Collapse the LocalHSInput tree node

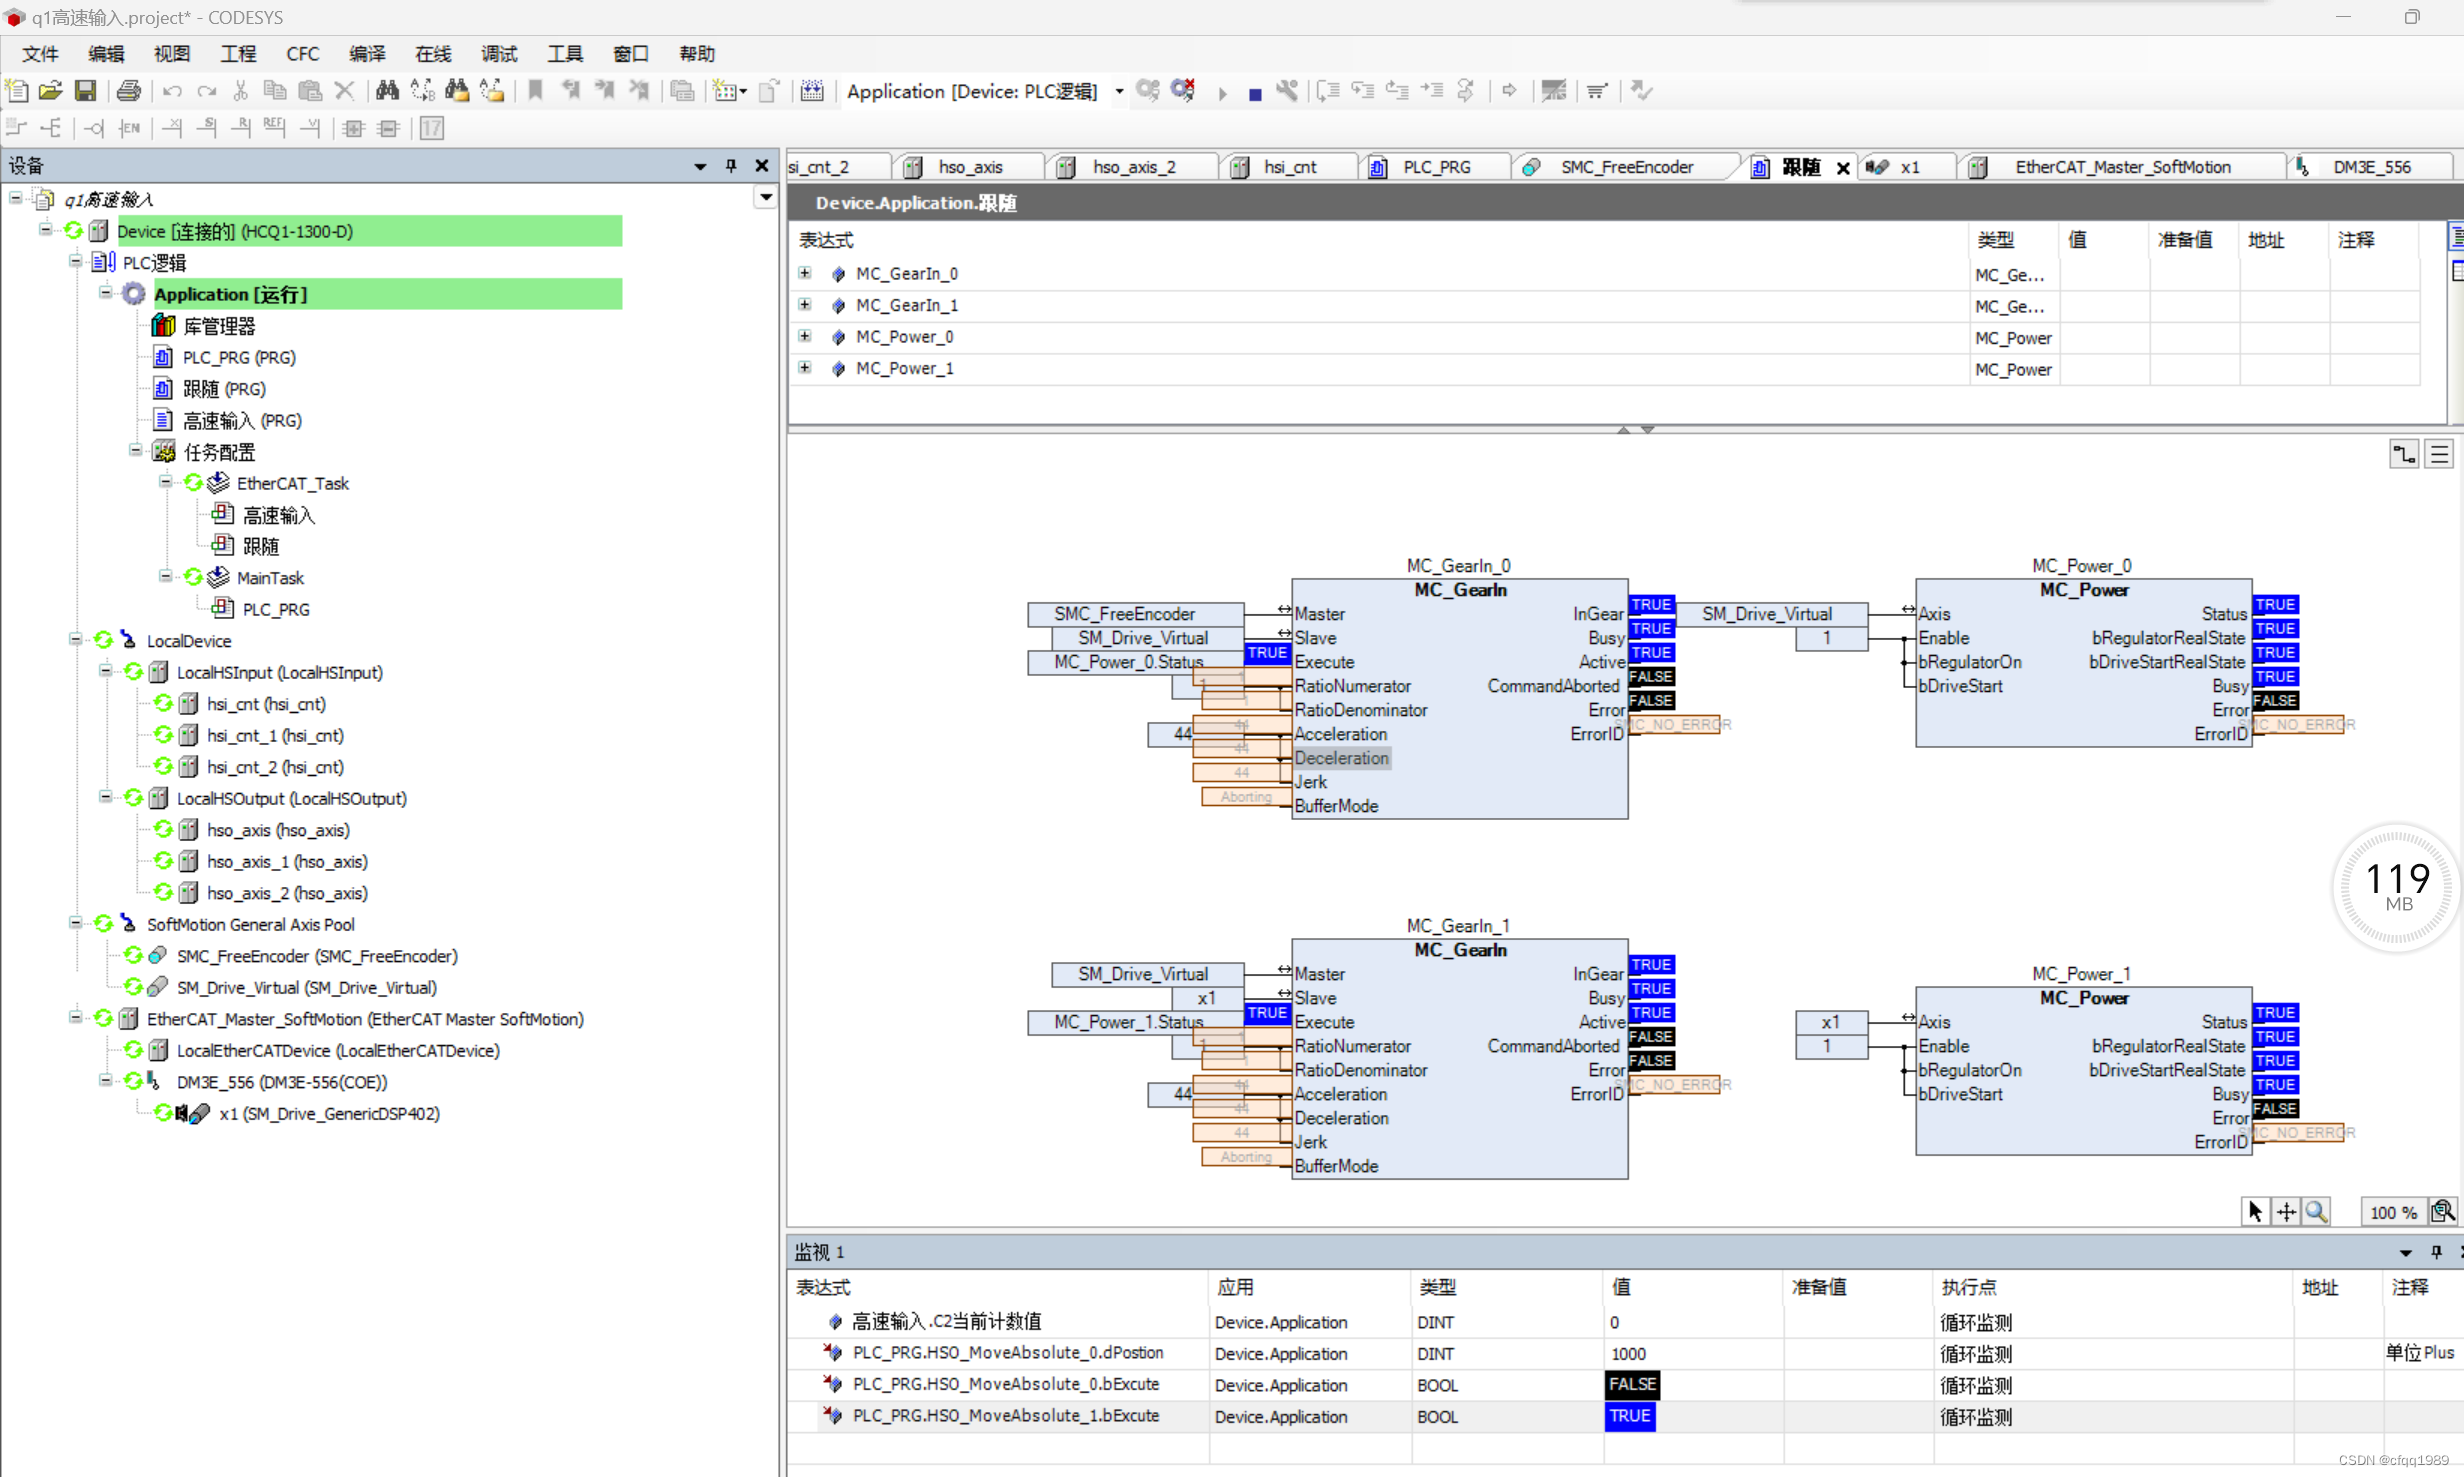click(105, 672)
